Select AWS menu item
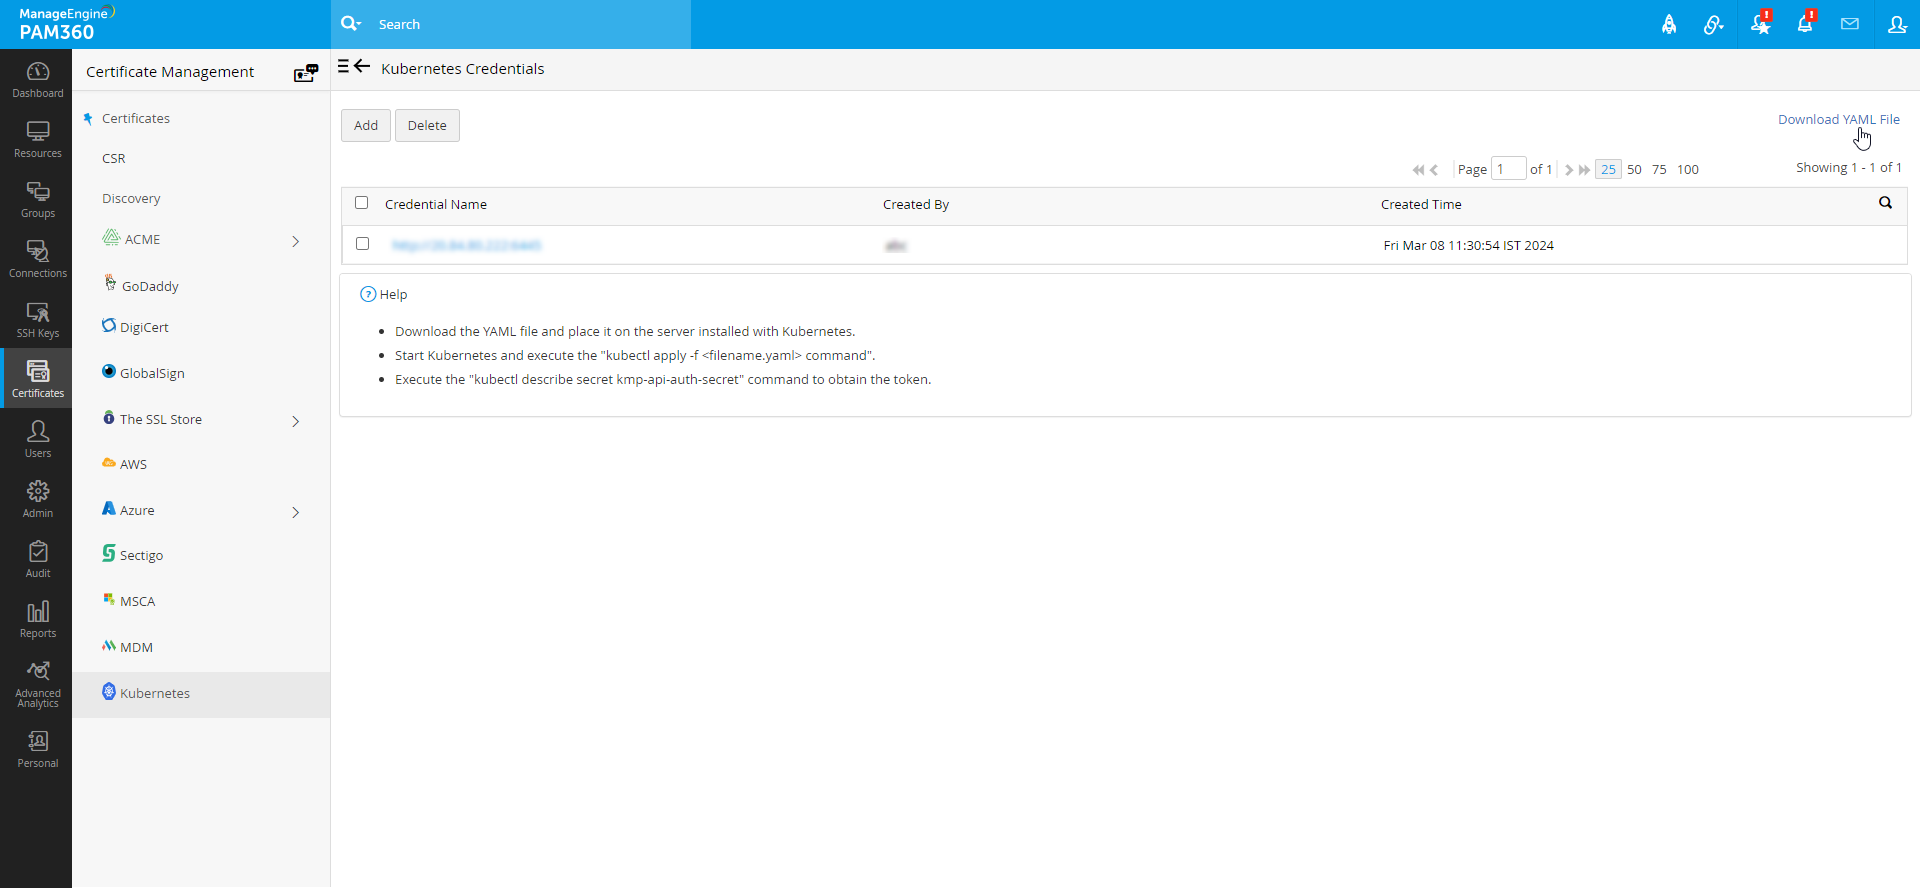Screen dimensions: 1920x888 125,464
